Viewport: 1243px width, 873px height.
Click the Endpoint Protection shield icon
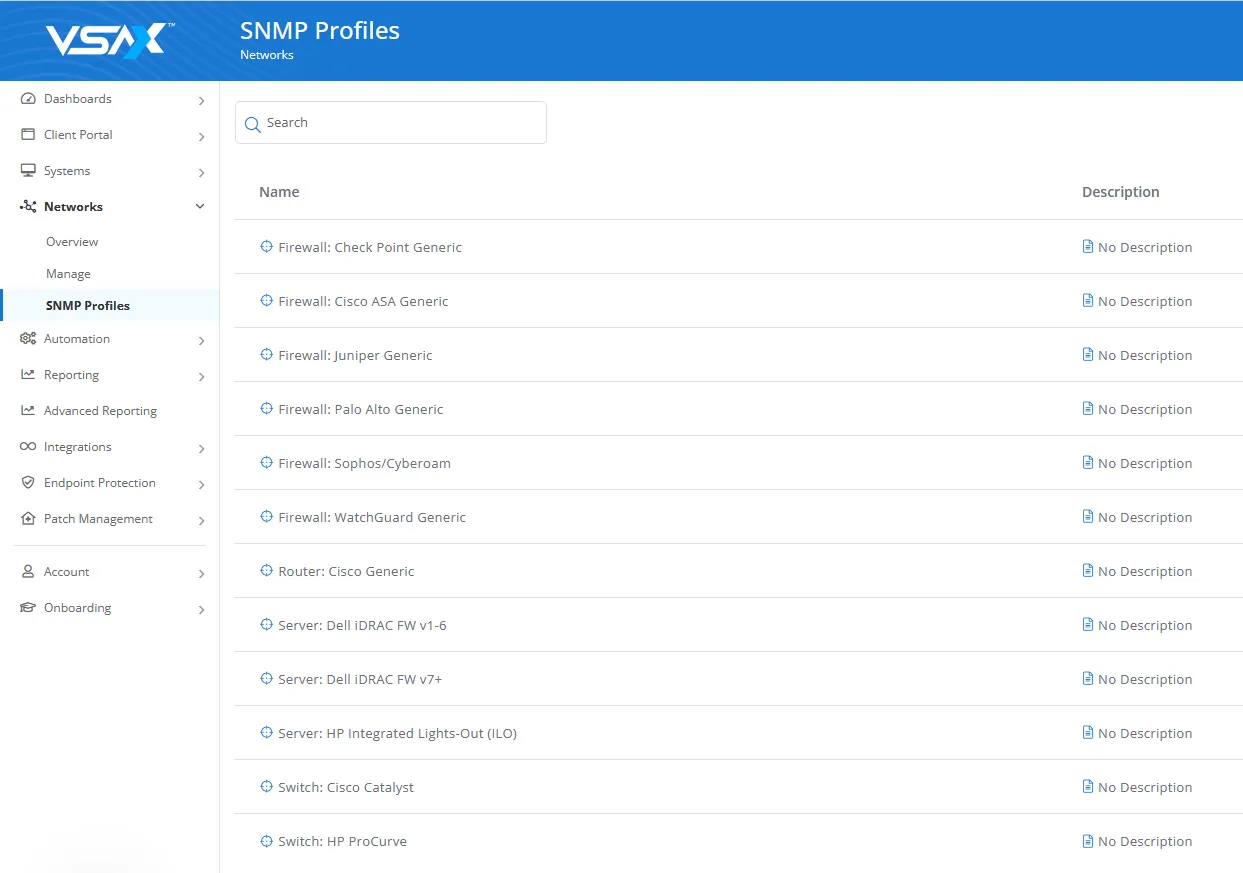[28, 483]
